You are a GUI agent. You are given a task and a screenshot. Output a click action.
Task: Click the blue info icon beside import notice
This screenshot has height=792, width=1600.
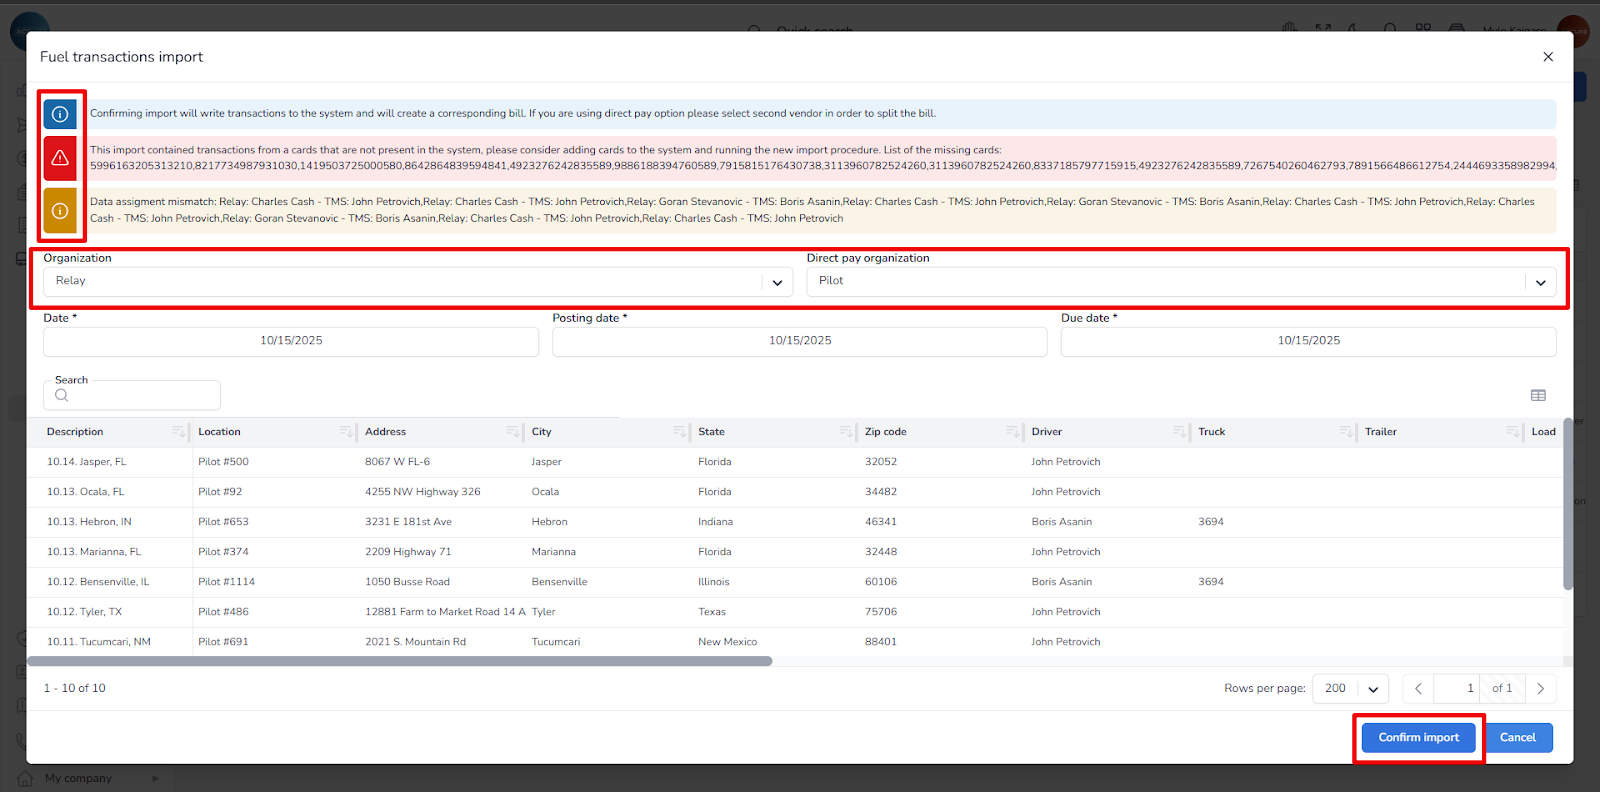click(x=60, y=114)
